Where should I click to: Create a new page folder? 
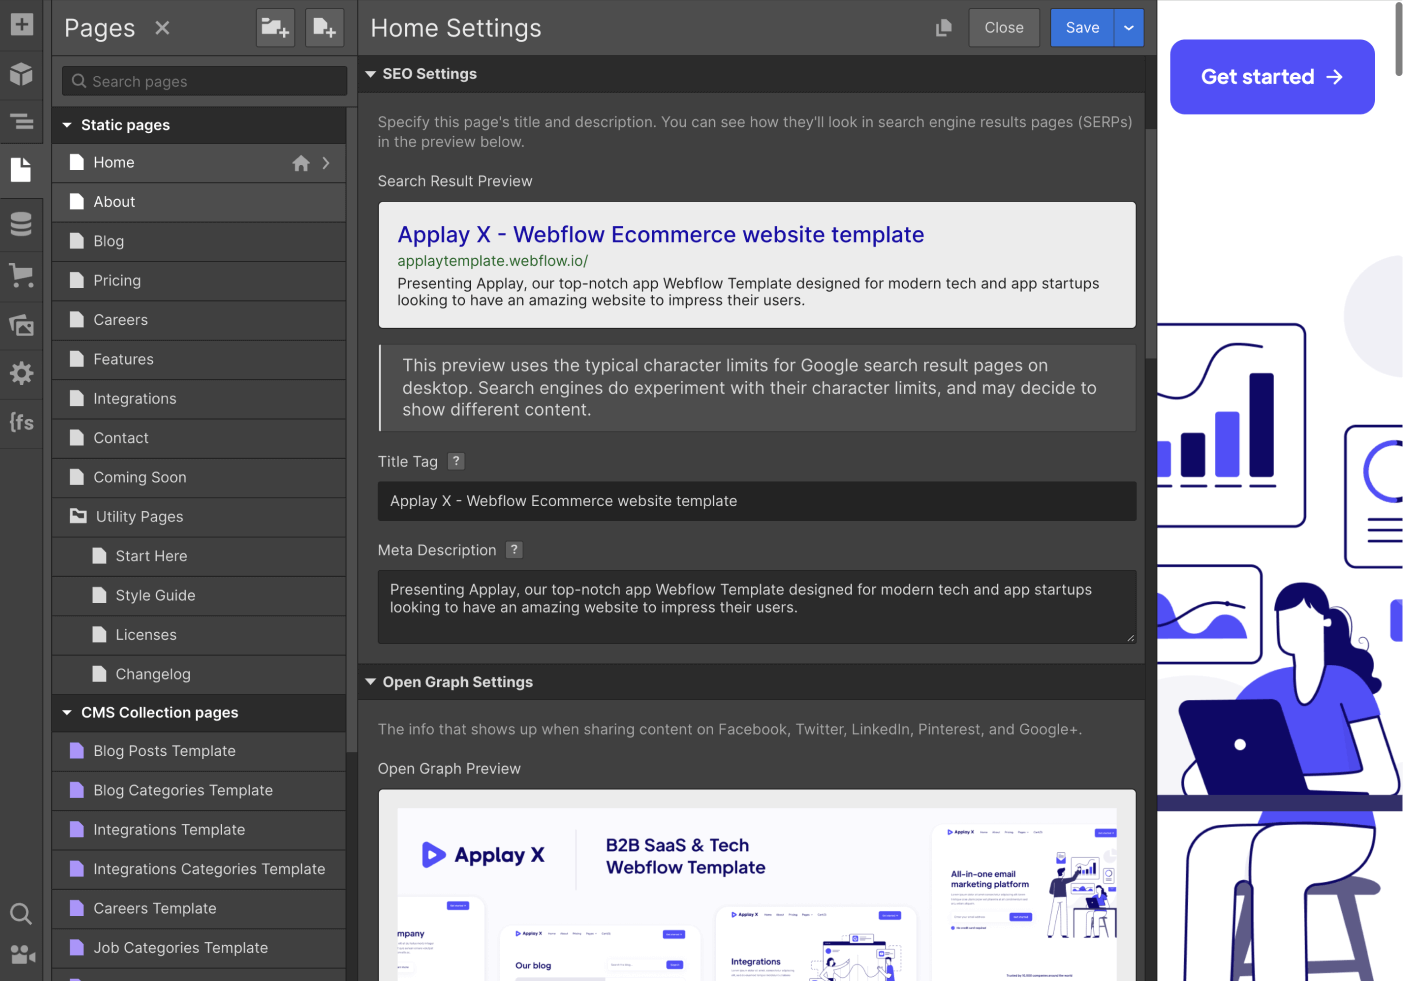coord(274,28)
